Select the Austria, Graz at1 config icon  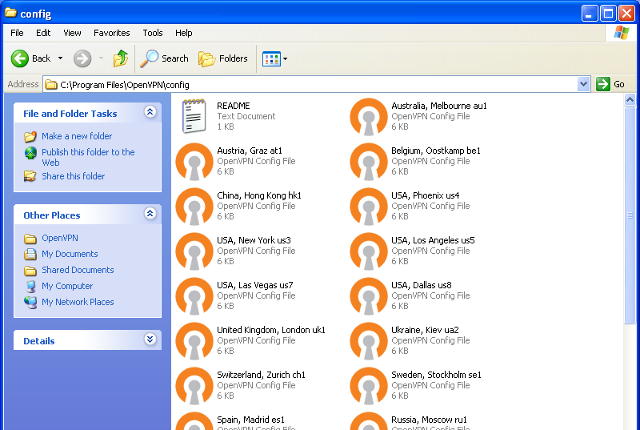click(194, 162)
